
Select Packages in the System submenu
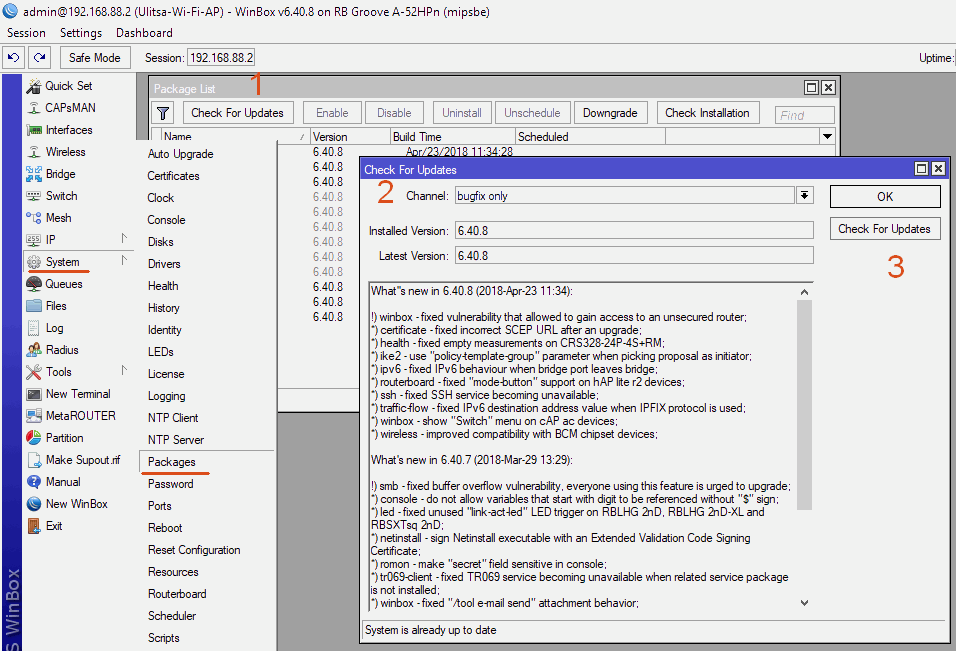point(171,462)
